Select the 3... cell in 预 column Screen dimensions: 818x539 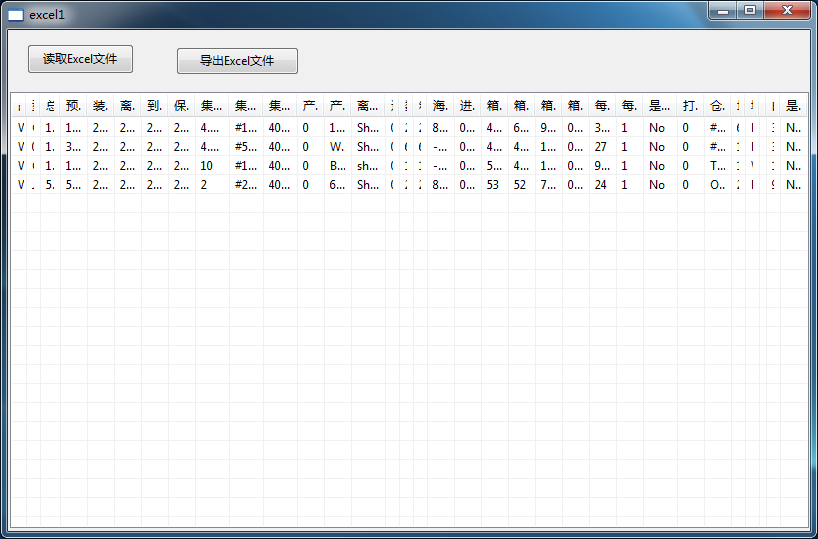(x=74, y=147)
